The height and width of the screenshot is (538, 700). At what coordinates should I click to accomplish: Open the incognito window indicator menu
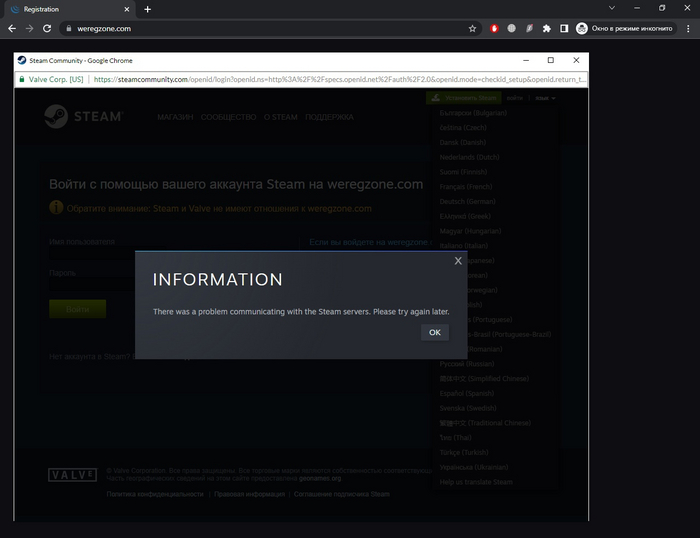(626, 29)
